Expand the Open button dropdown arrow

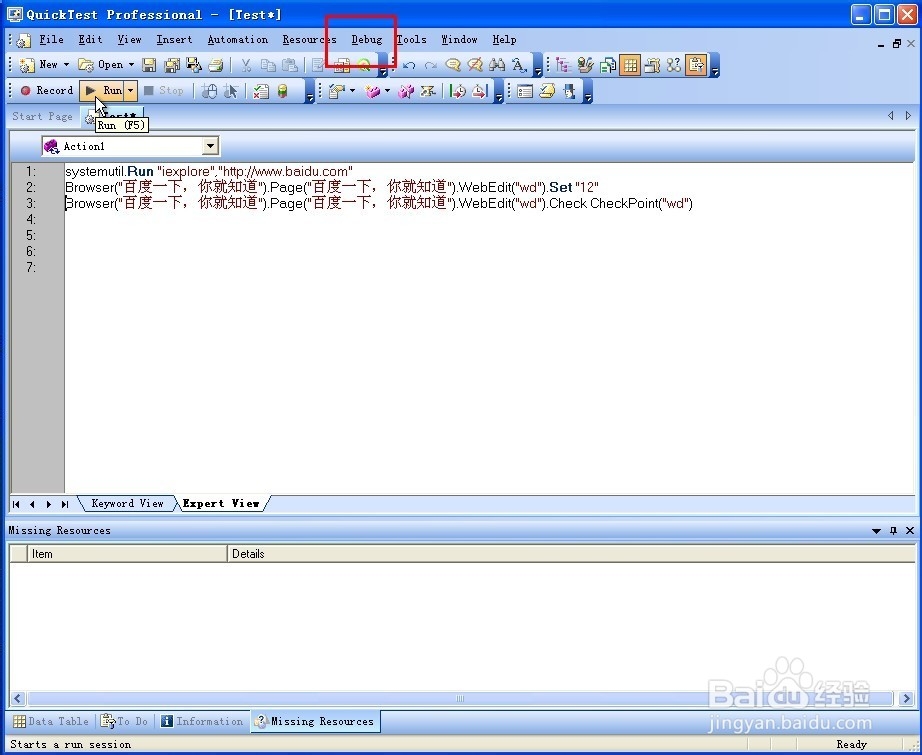click(131, 65)
